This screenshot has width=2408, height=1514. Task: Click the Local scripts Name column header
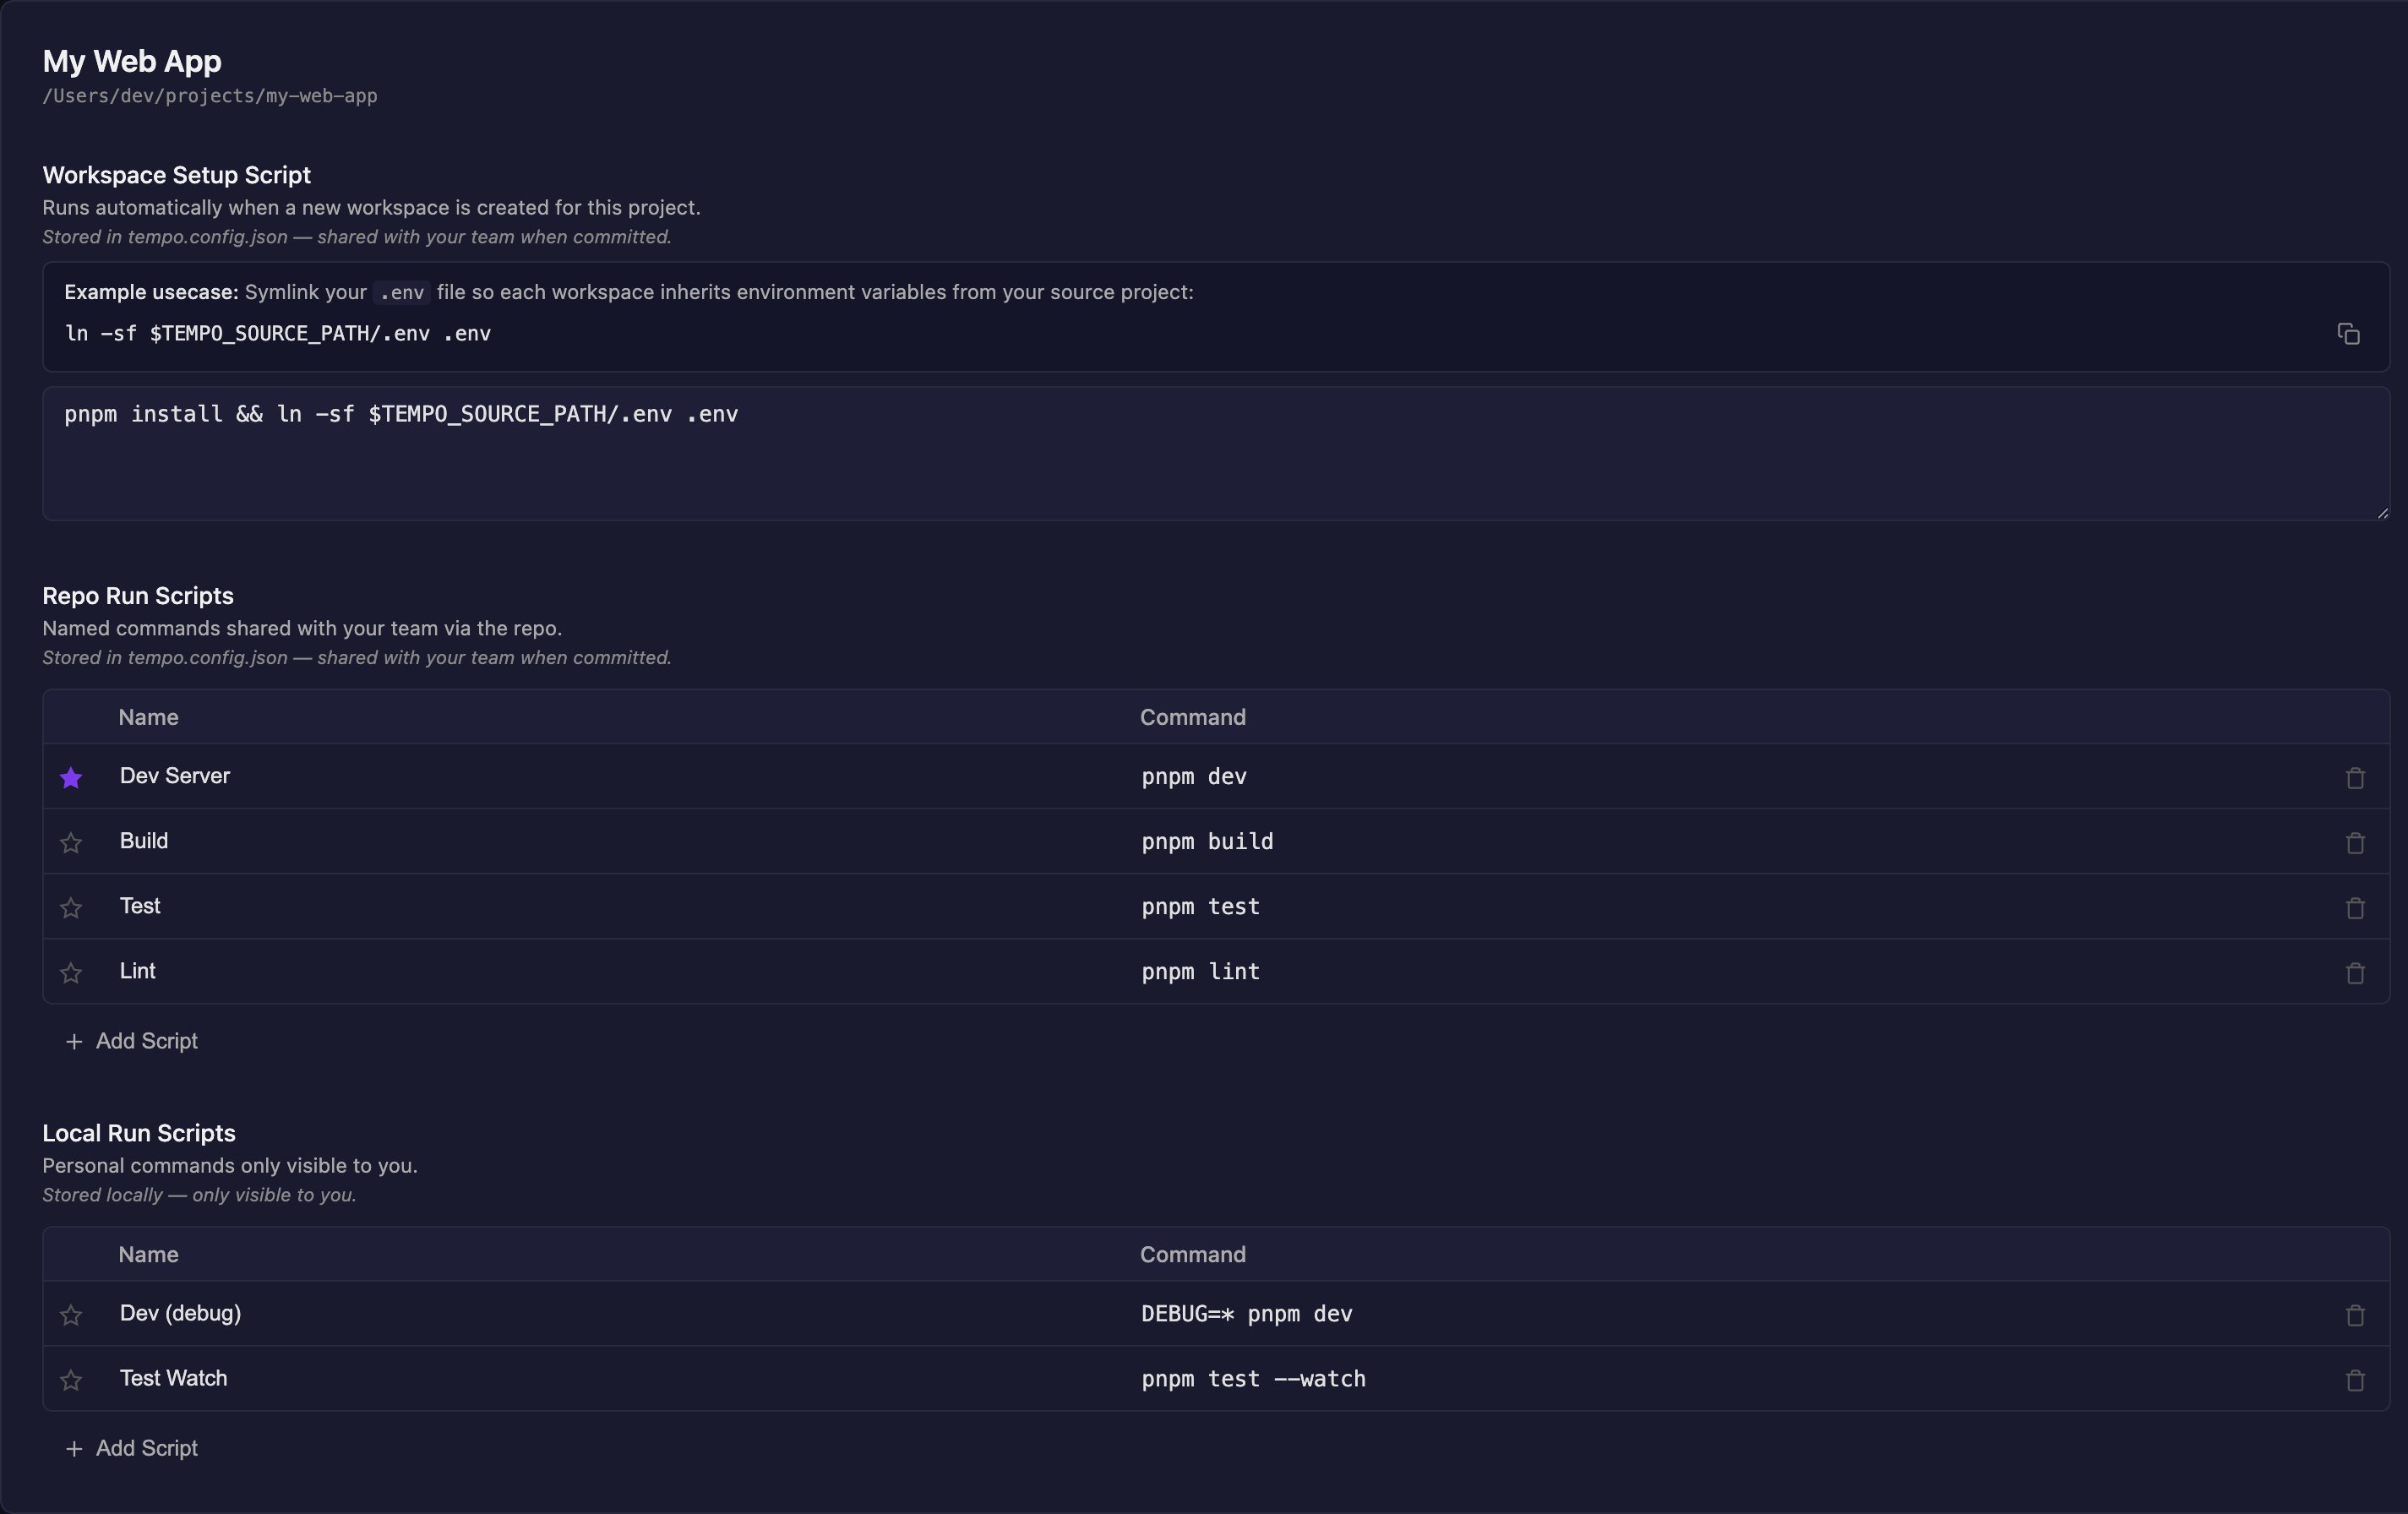(148, 1254)
